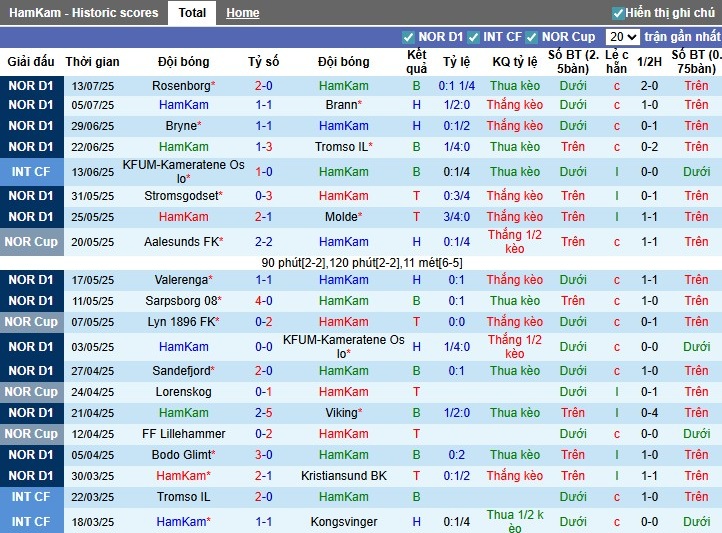The height and width of the screenshot is (533, 722).
Task: Click the 0-2 halftime score versus Tromso IL
Action: [x=649, y=147]
